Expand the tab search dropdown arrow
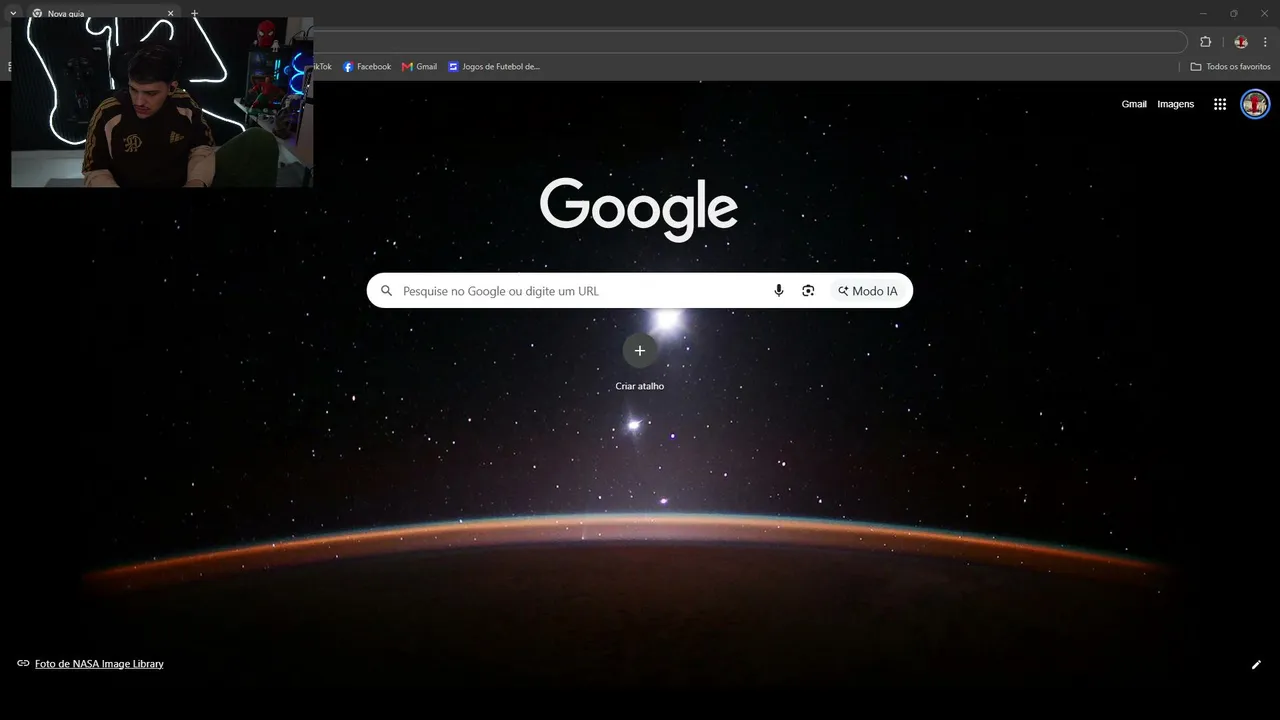 tap(13, 13)
